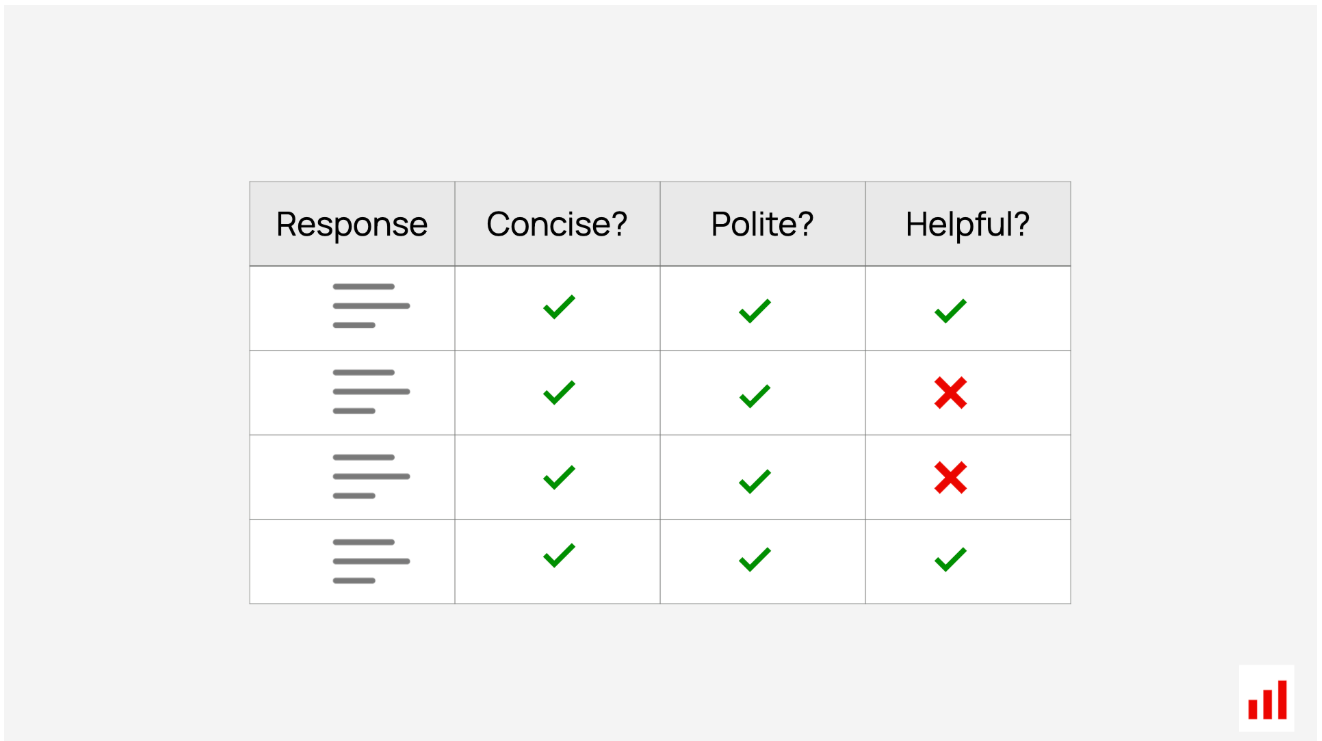Click green check in last row Helpful column
1322x741 pixels.
pyautogui.click(x=950, y=559)
